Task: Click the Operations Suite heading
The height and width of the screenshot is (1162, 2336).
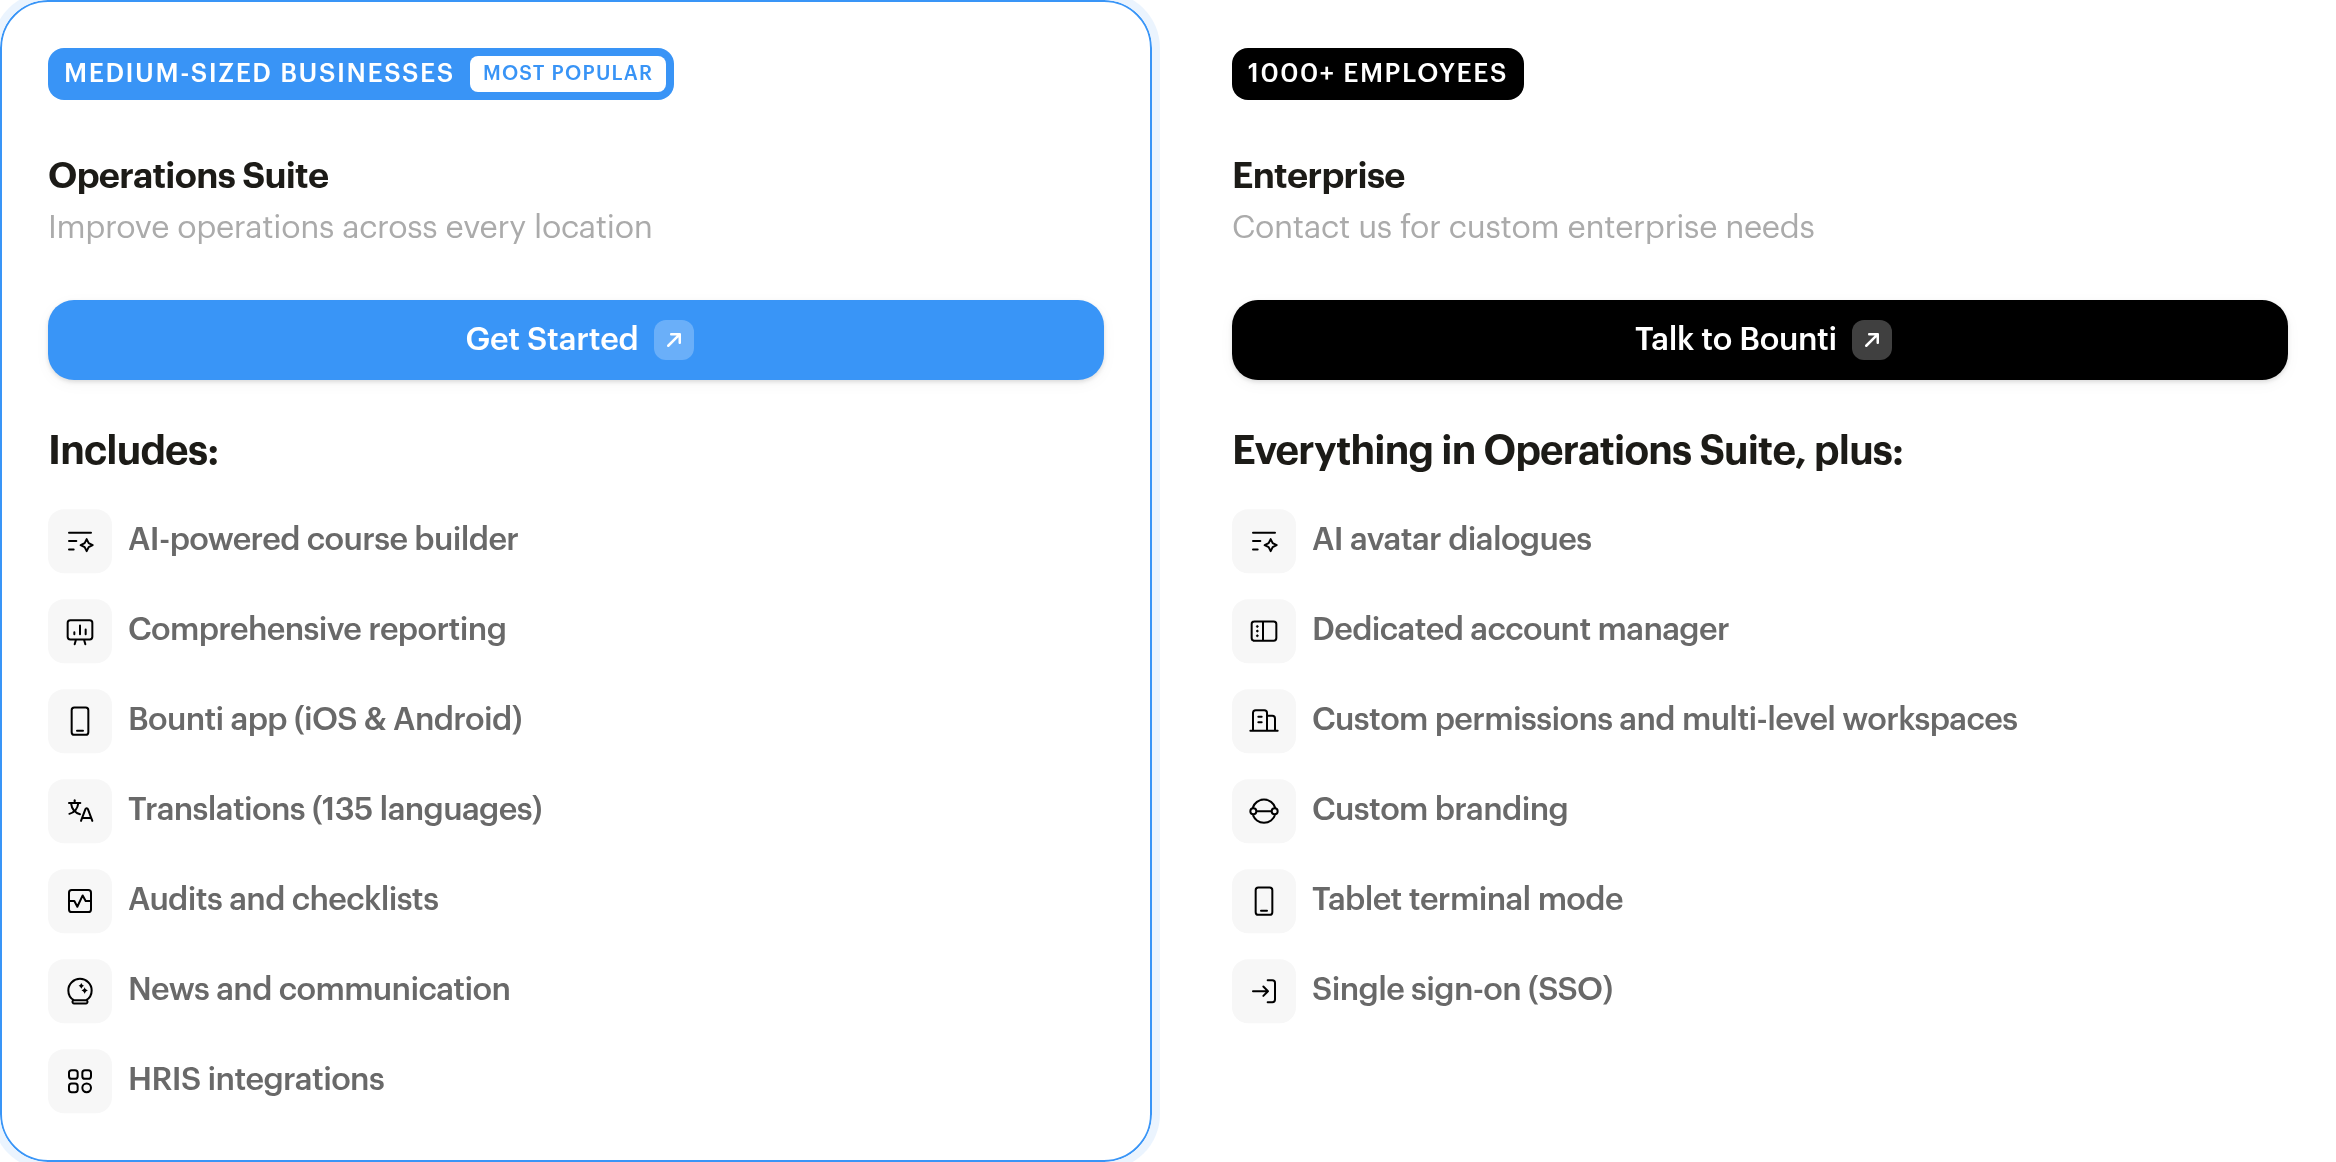Action: (188, 176)
